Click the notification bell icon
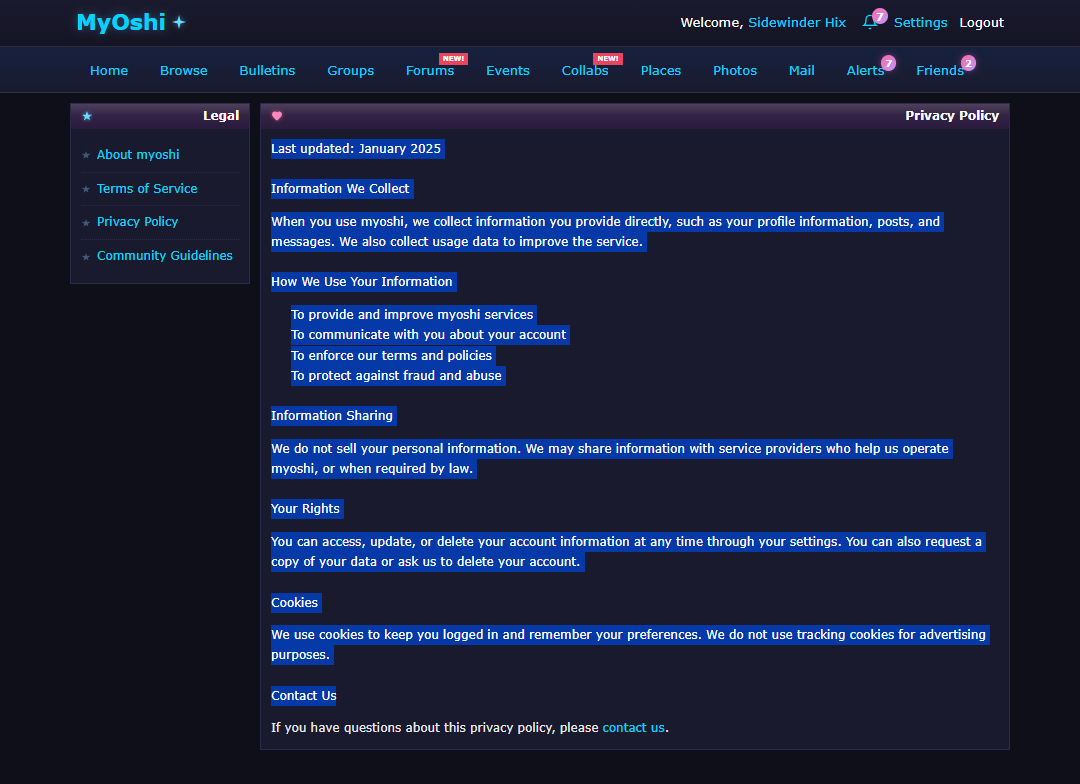 point(870,22)
